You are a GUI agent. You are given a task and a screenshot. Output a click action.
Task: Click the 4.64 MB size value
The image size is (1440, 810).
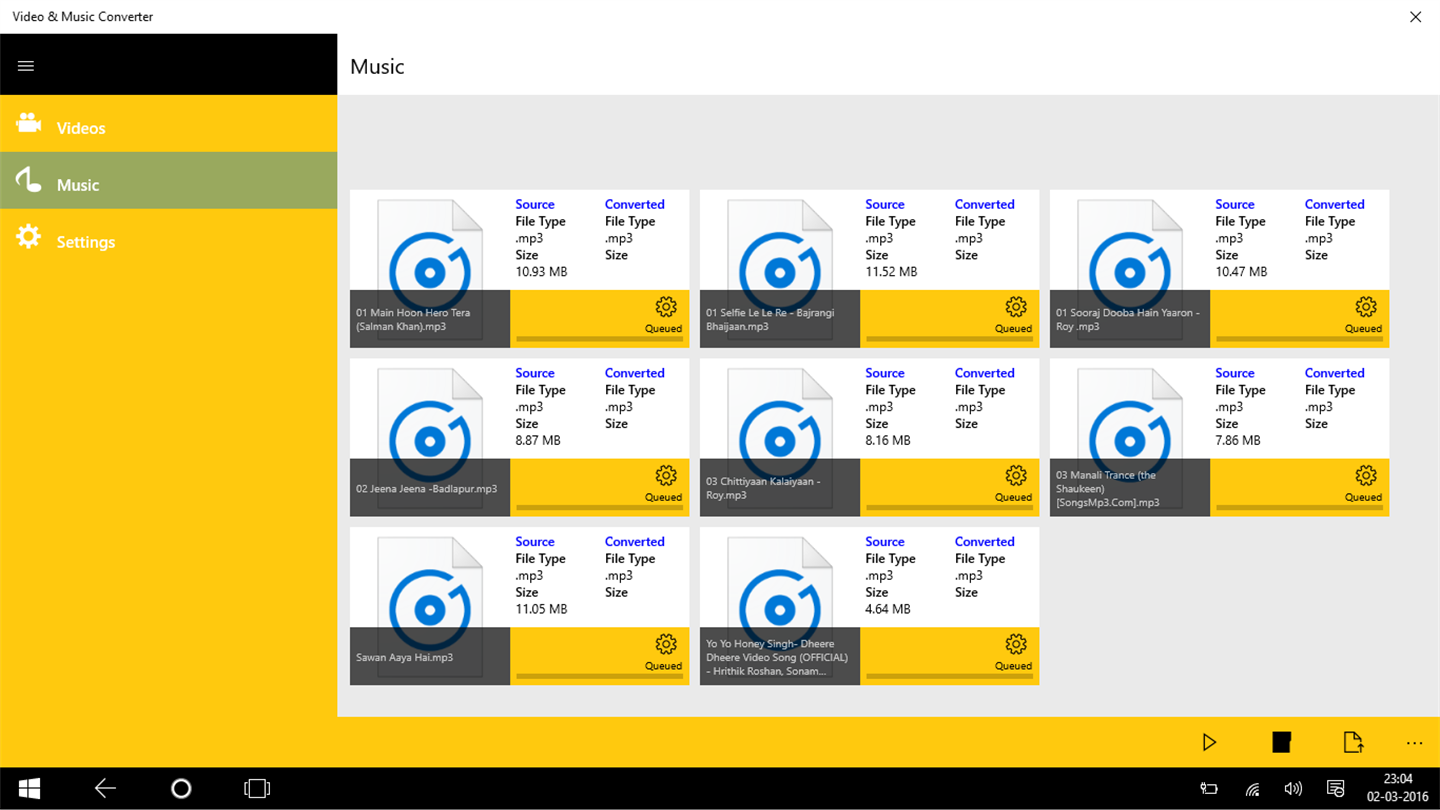click(888, 609)
